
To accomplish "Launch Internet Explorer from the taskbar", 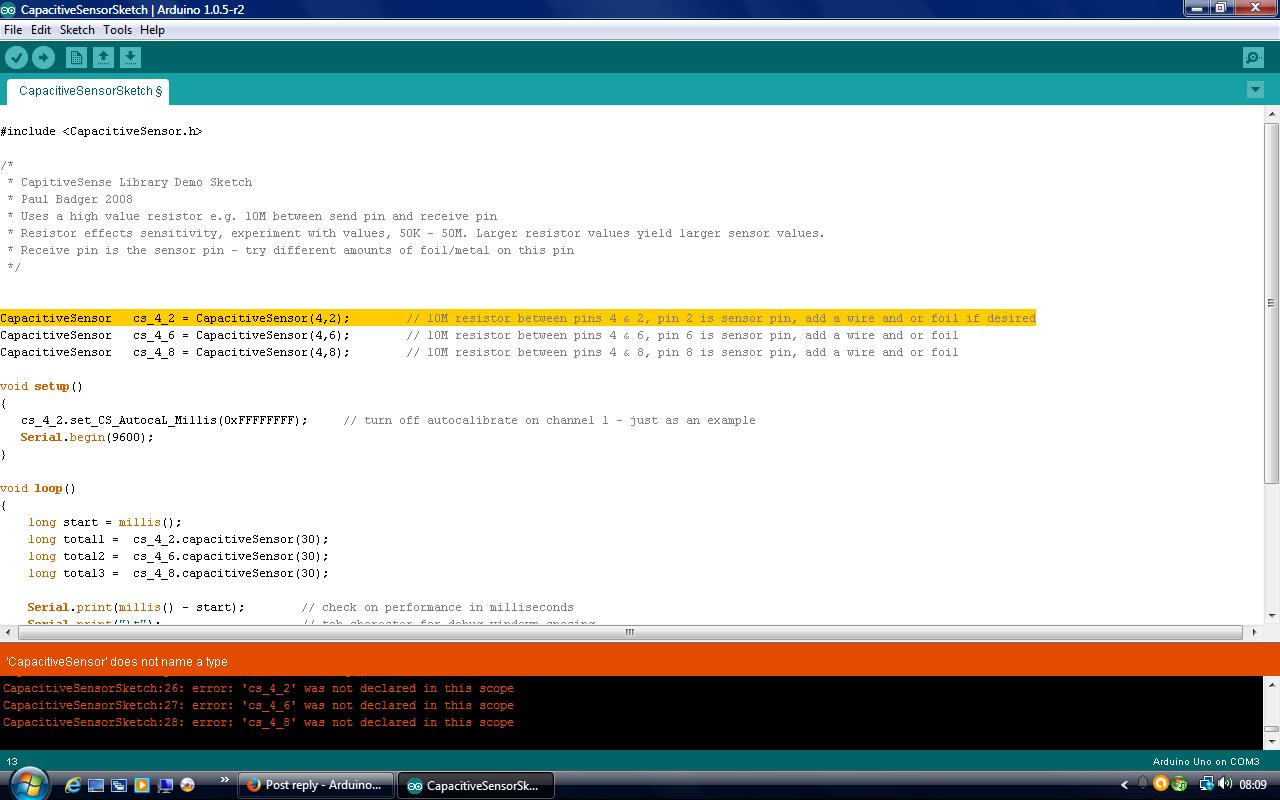I will 73,784.
